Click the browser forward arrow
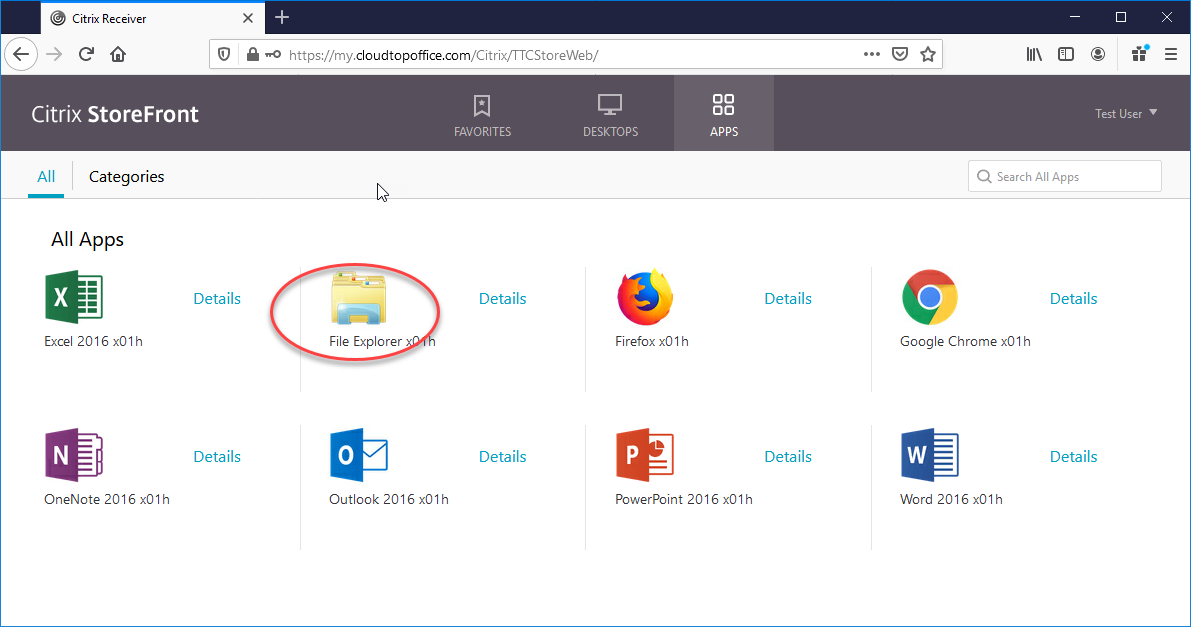1191x627 pixels. coord(54,55)
